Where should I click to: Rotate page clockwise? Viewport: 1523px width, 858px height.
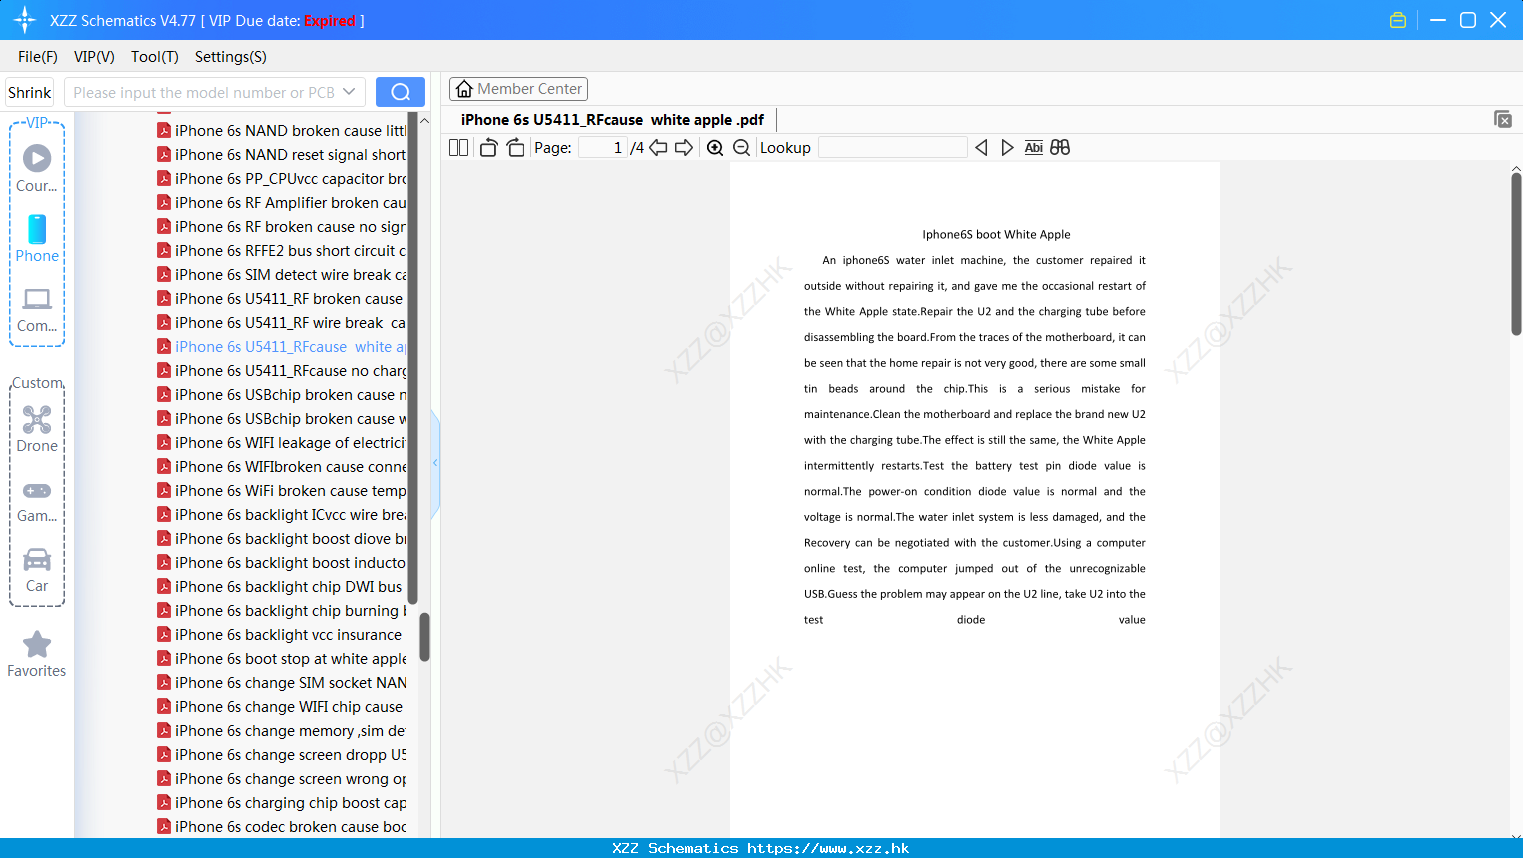[515, 148]
